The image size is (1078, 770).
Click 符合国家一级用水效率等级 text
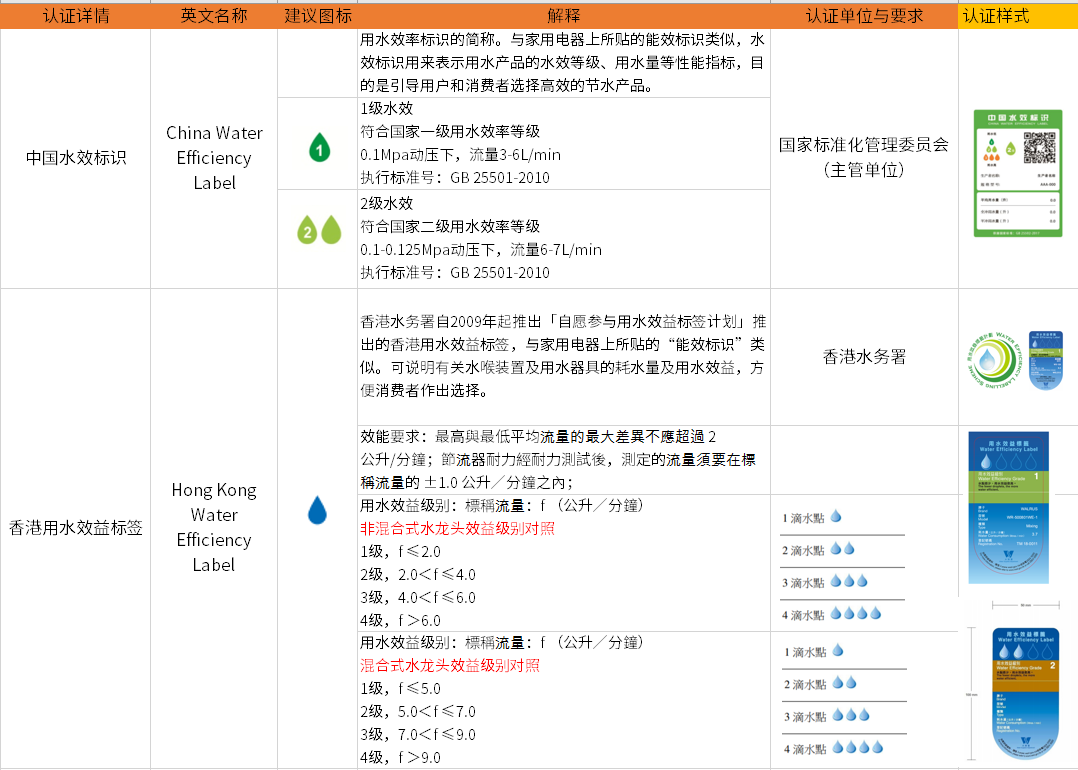pyautogui.click(x=450, y=131)
